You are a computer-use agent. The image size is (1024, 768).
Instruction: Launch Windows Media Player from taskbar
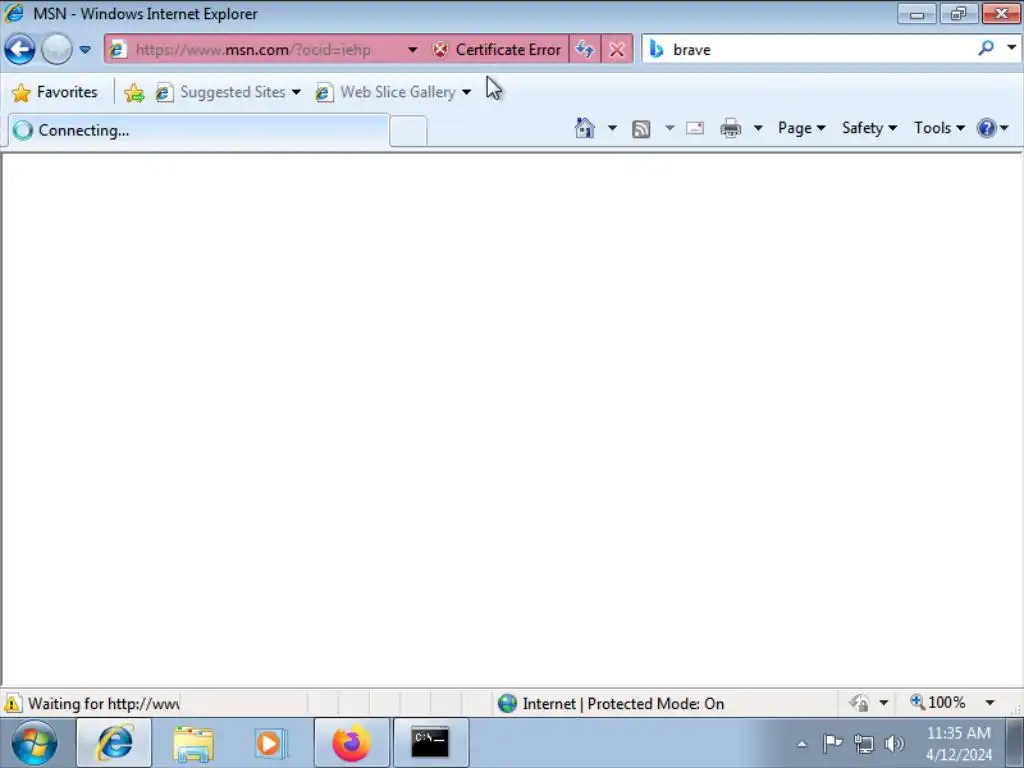coord(270,743)
